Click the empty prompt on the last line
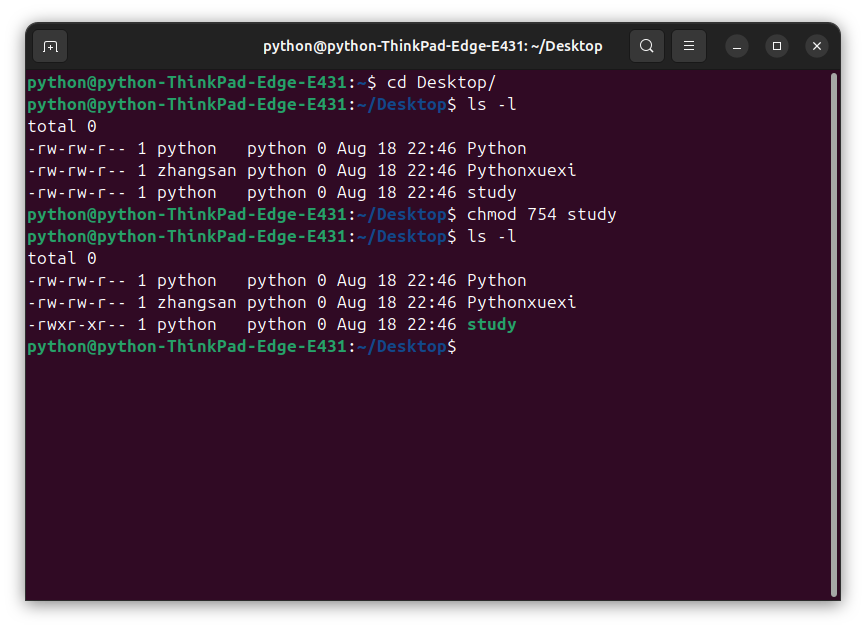The width and height of the screenshot is (866, 629). click(x=242, y=347)
